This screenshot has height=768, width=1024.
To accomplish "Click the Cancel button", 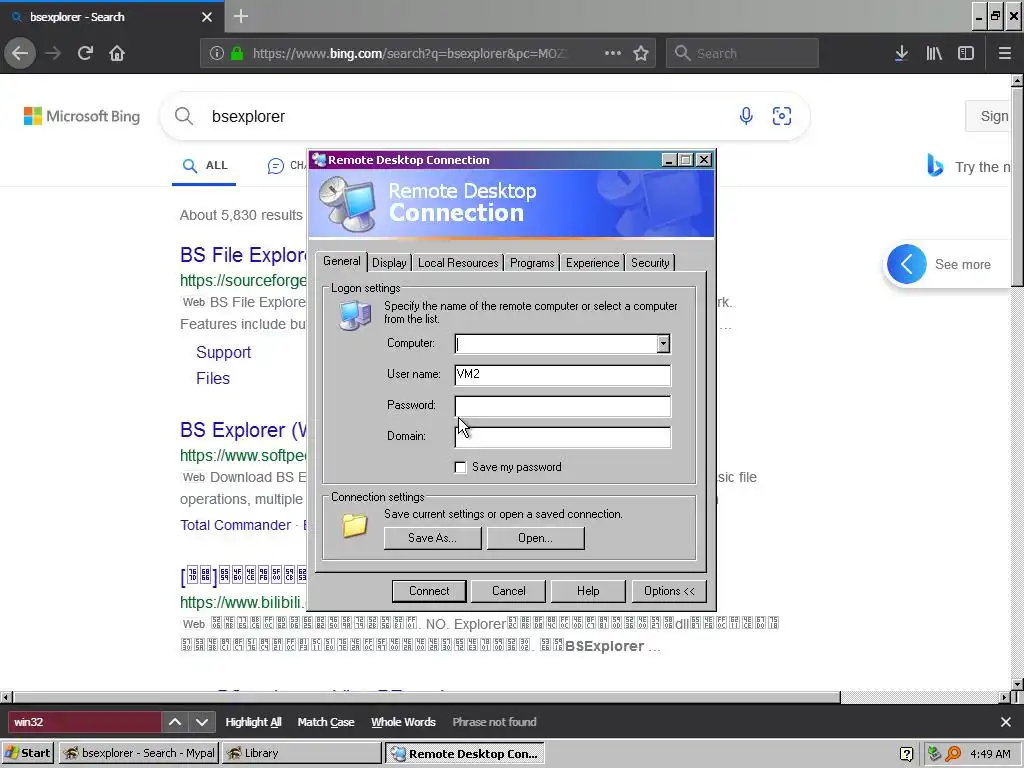I will click(509, 591).
